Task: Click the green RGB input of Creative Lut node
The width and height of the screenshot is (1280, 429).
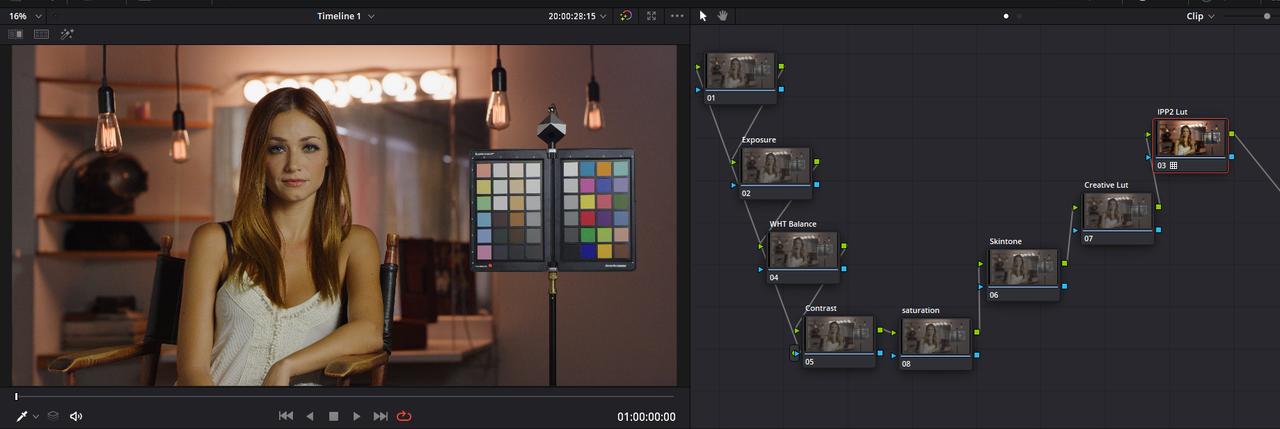Action: click(x=1077, y=207)
